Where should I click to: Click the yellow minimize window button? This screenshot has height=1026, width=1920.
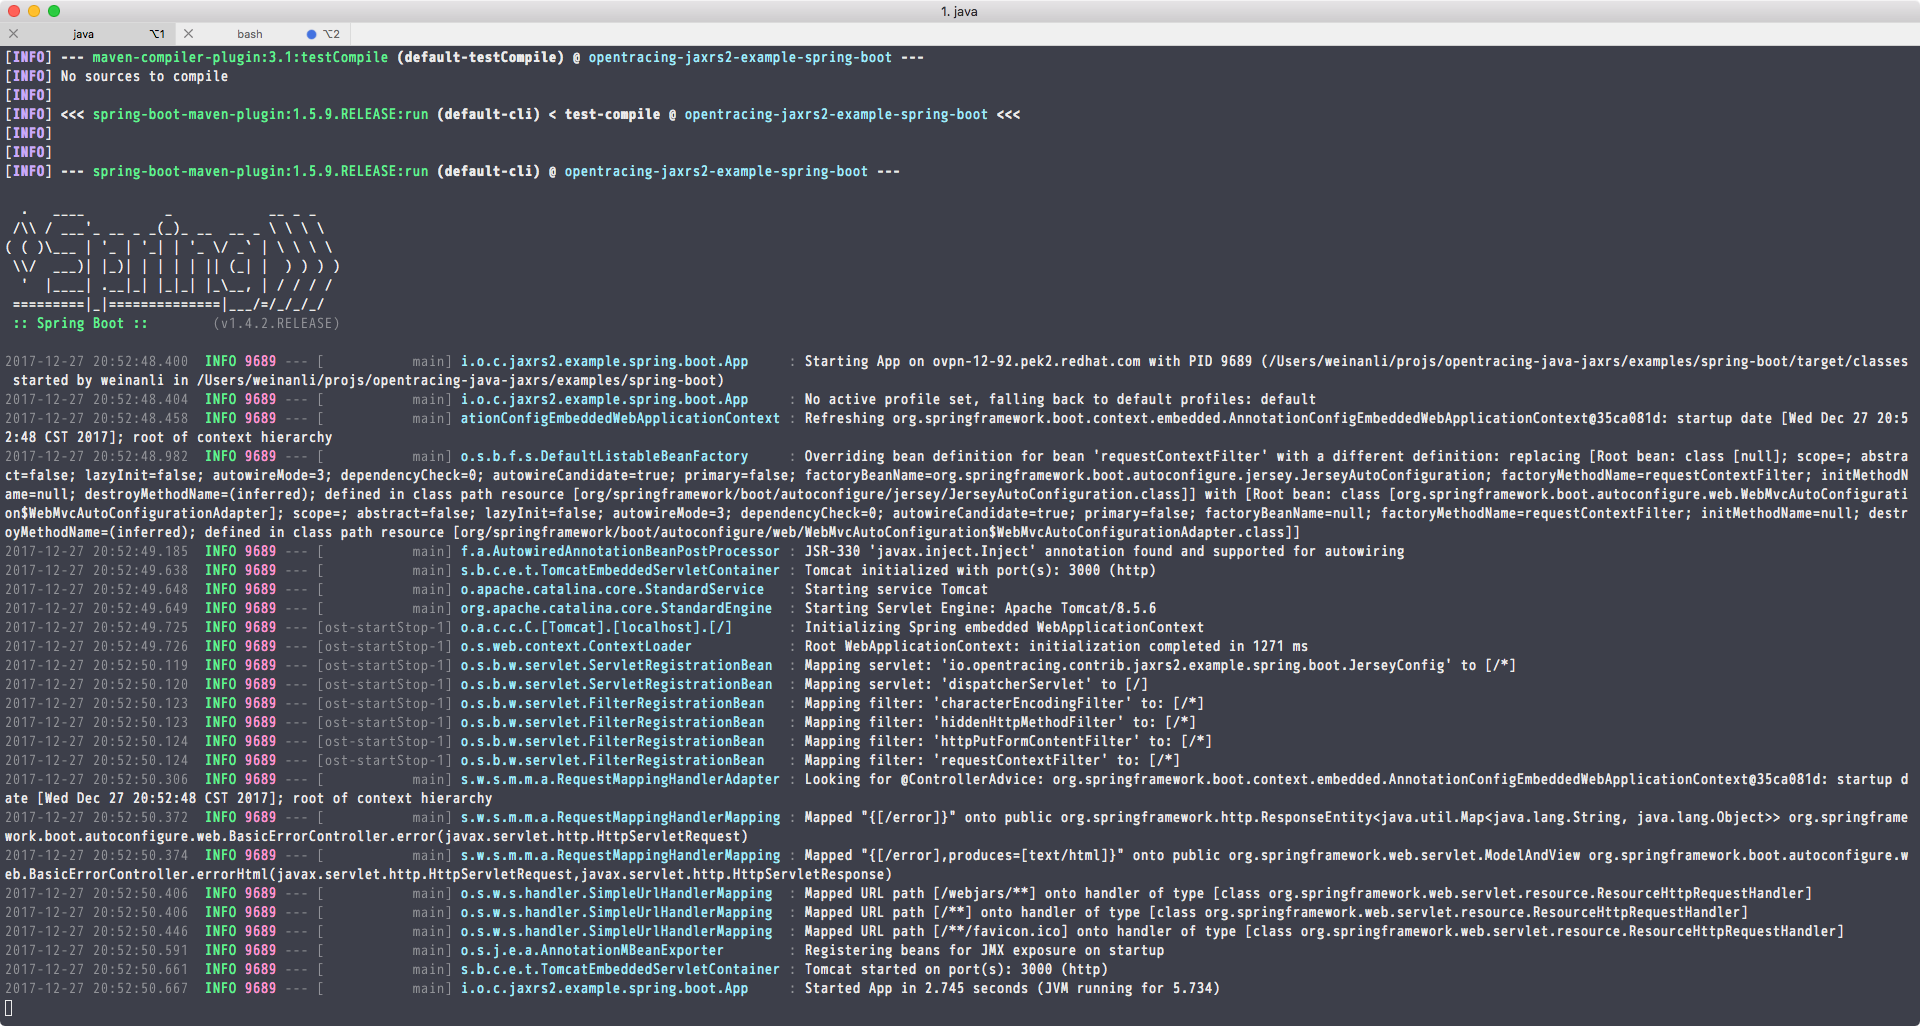tap(34, 11)
